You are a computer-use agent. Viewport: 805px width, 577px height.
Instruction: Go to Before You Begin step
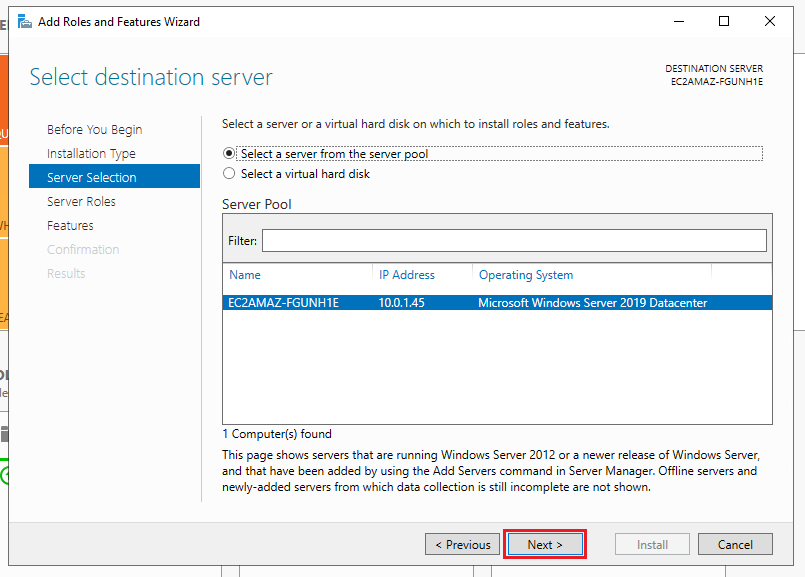click(x=94, y=129)
